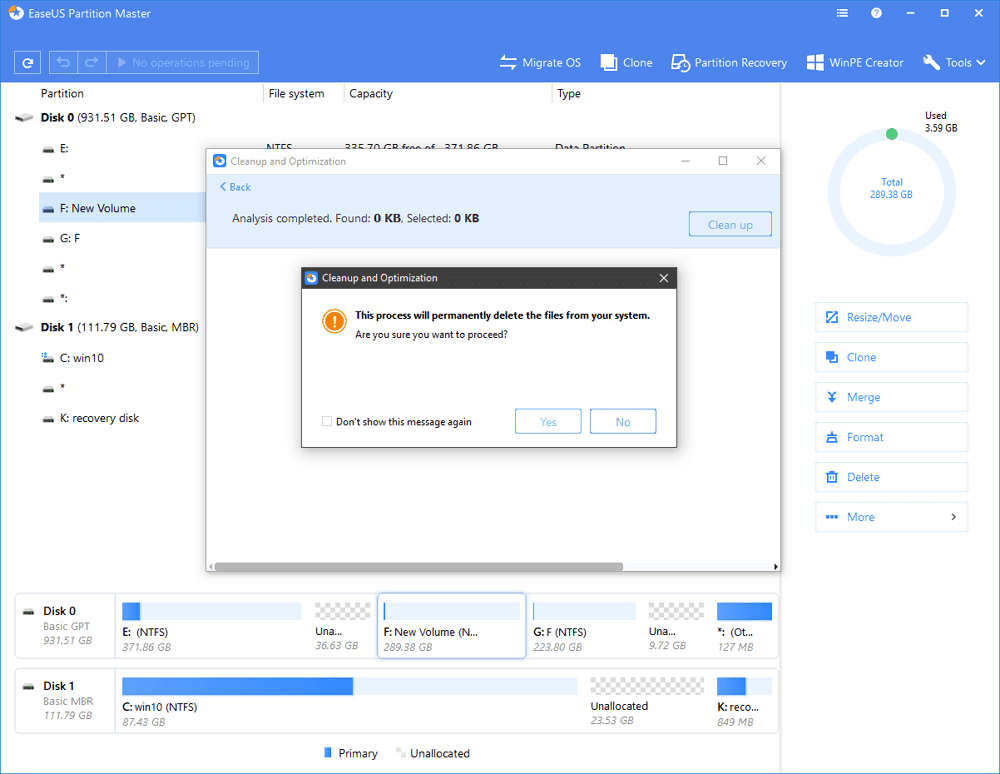Select F: New Volume row
This screenshot has width=1000, height=774.
tap(122, 208)
